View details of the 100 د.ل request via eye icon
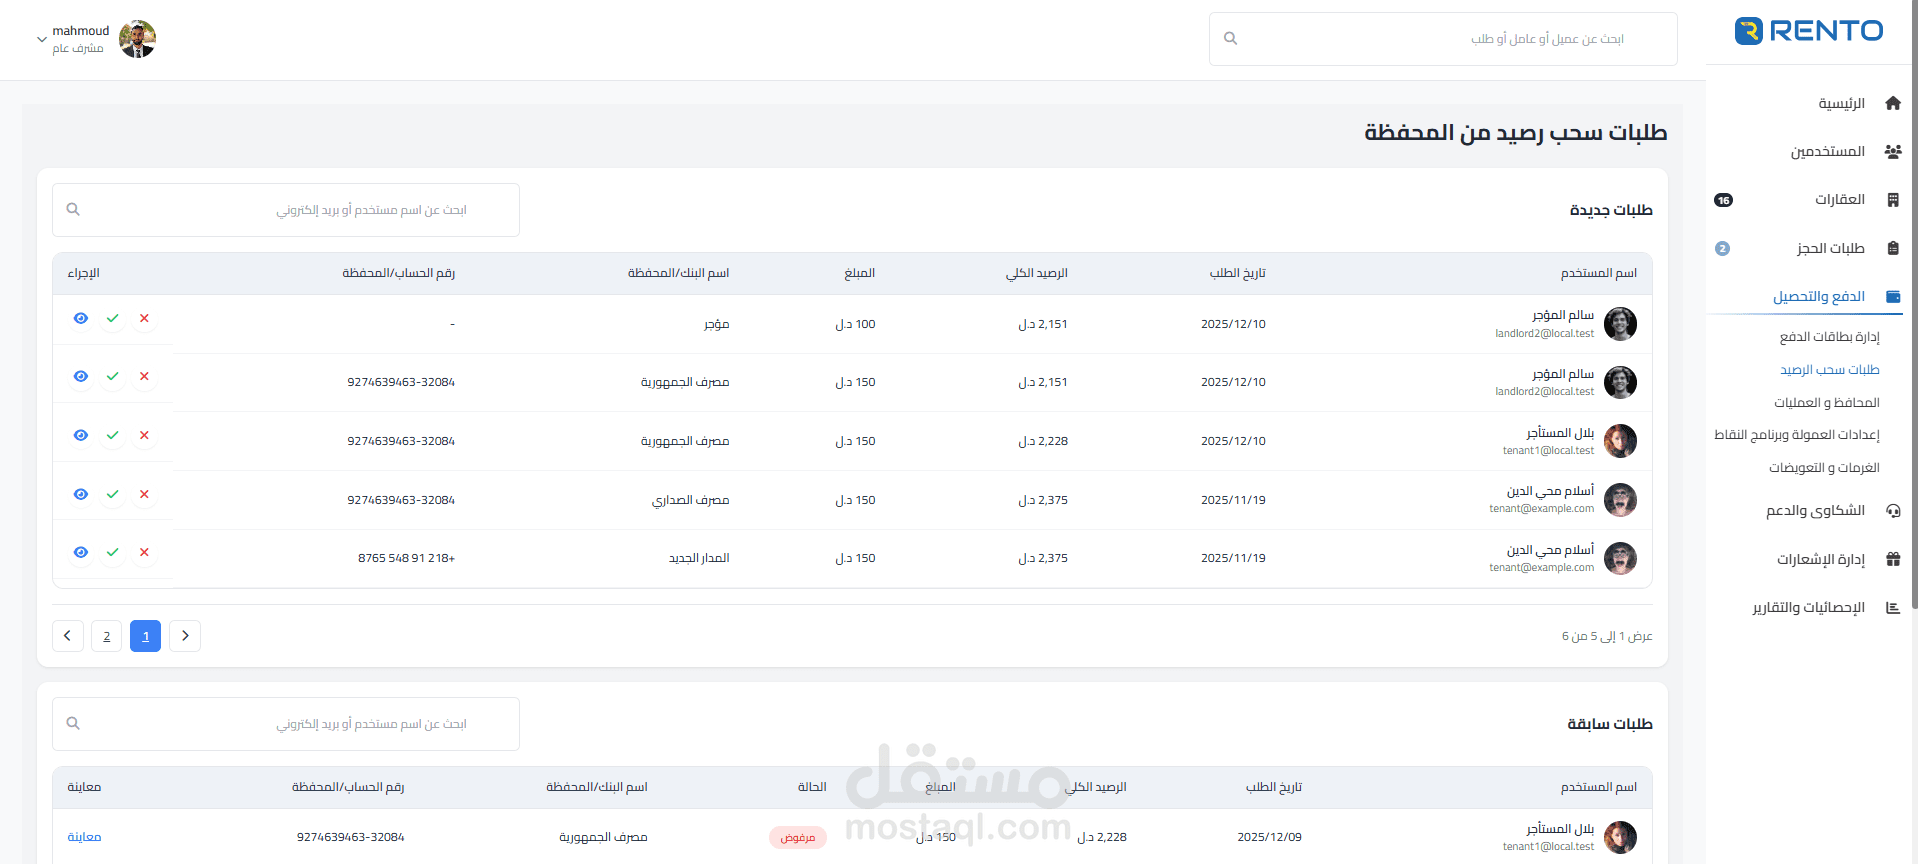This screenshot has width=1918, height=864. 81,318
